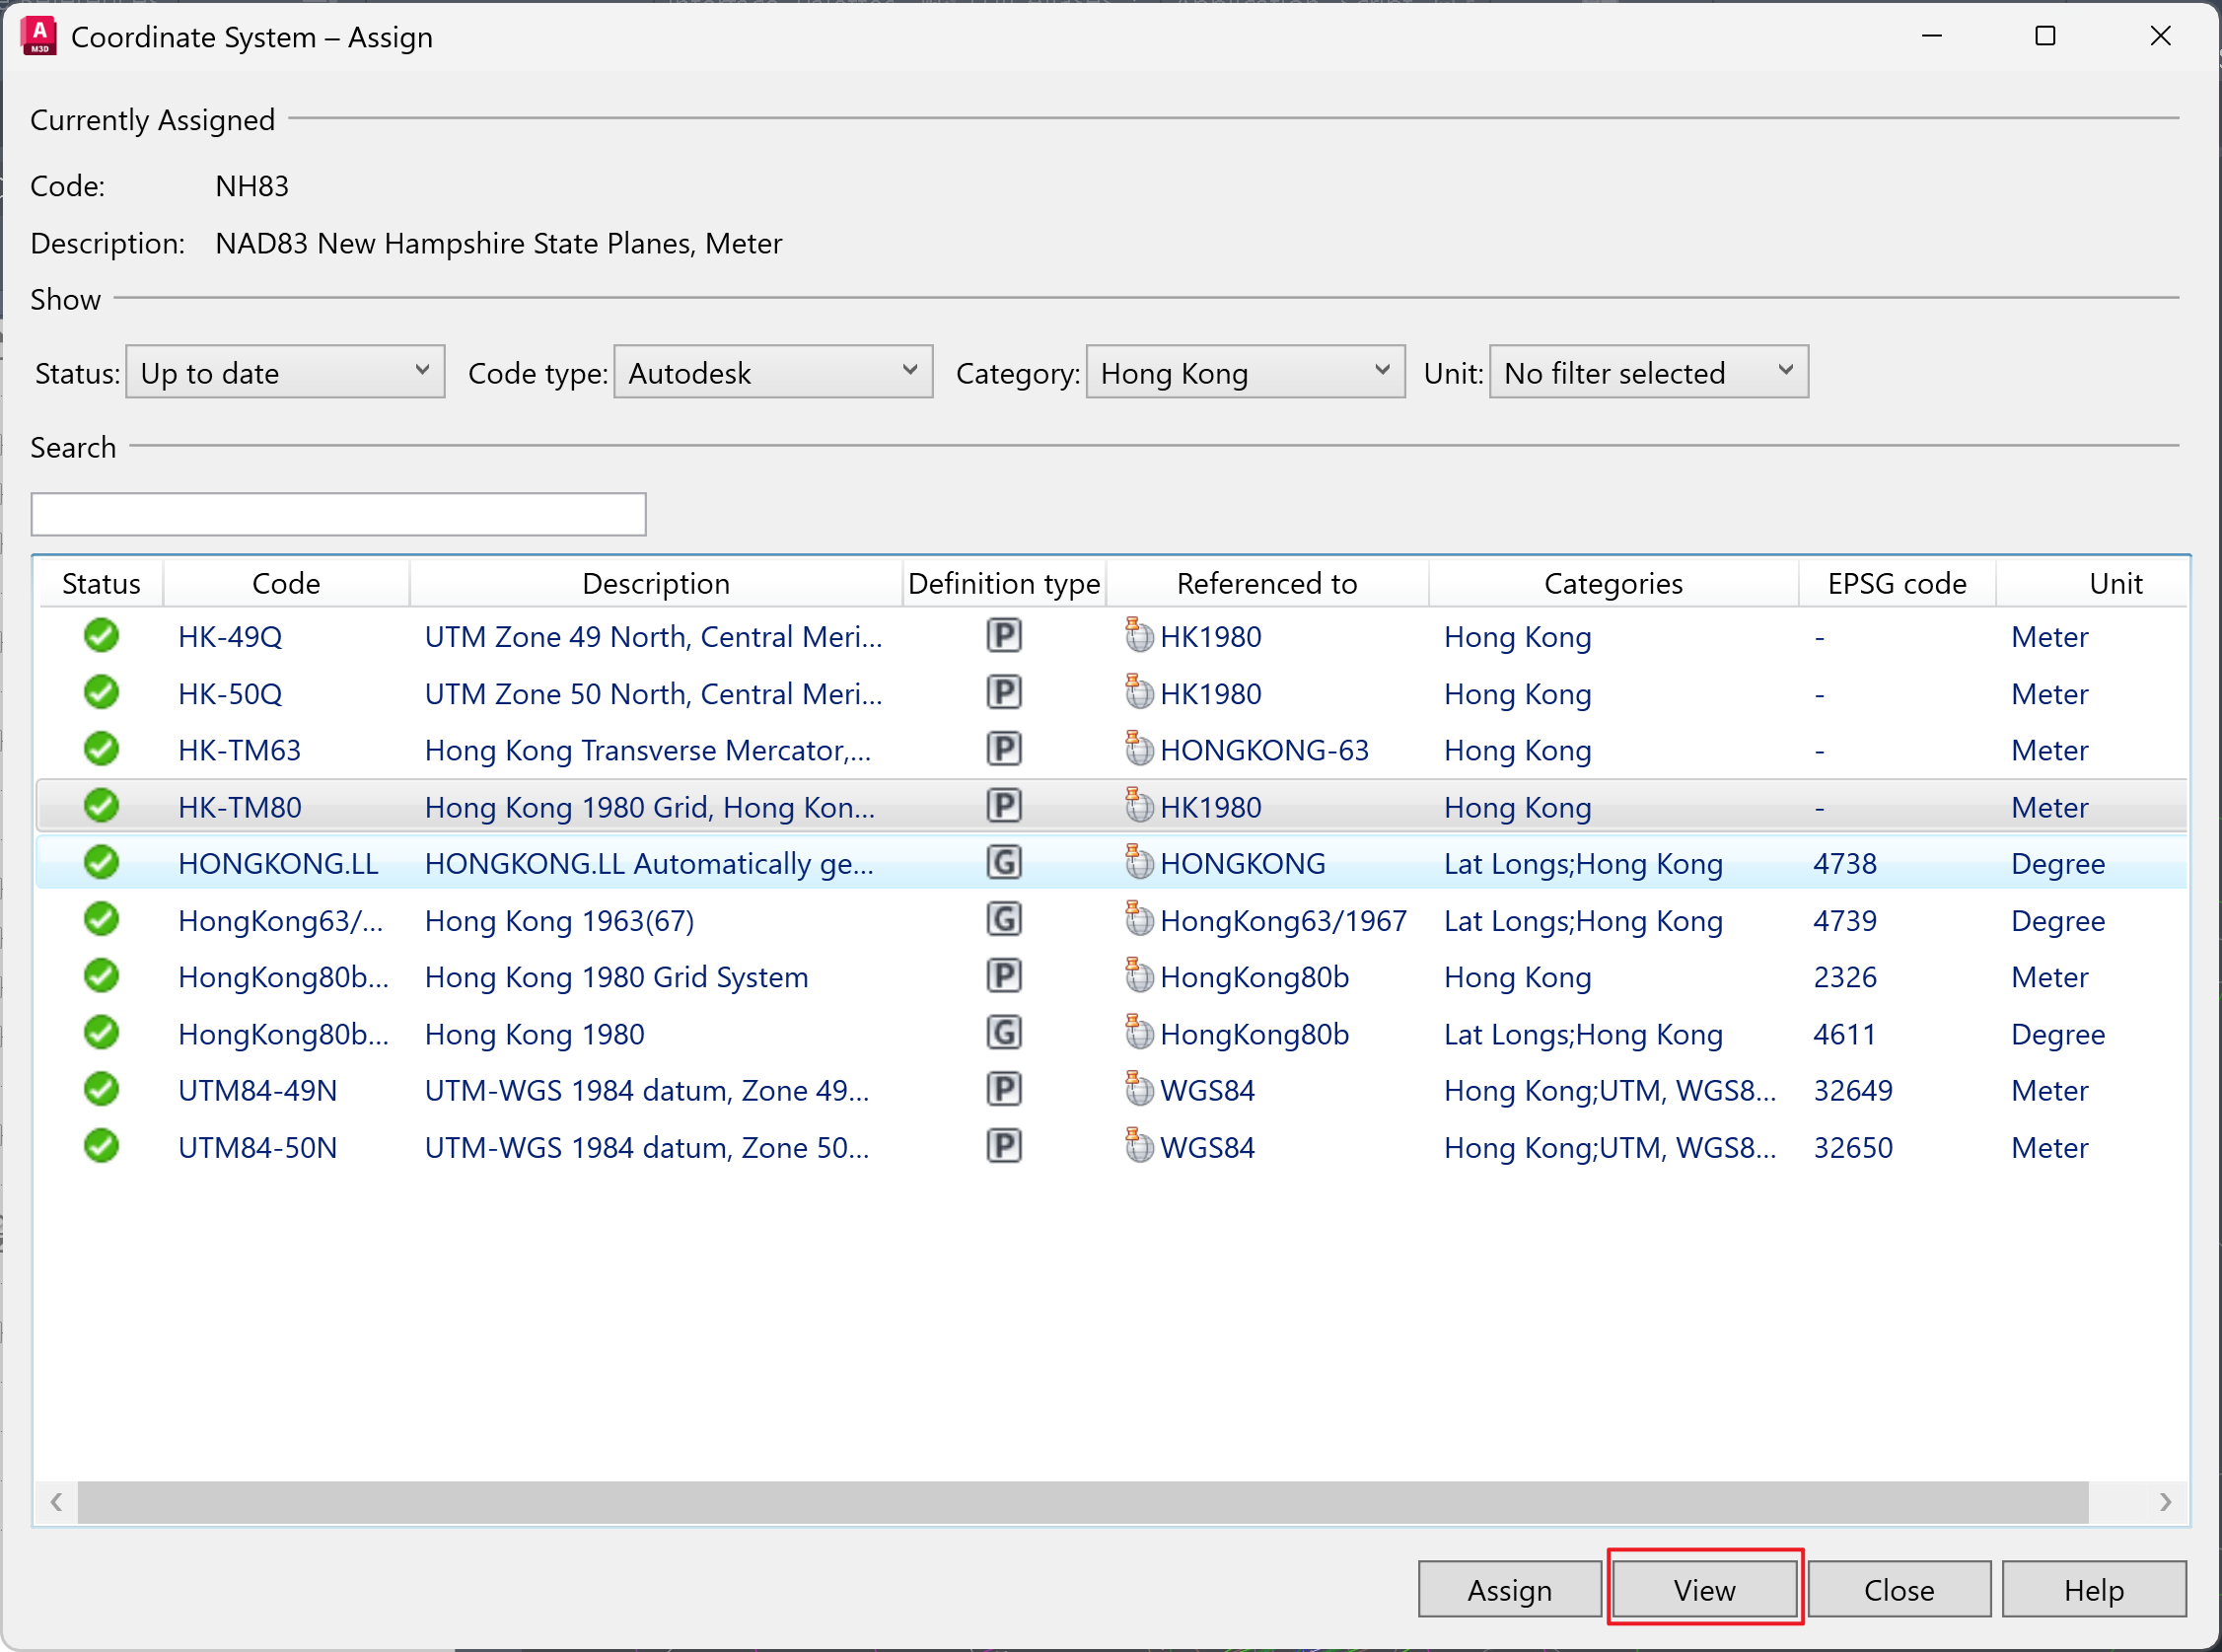
Task: Click the View button
Action: [1704, 1589]
